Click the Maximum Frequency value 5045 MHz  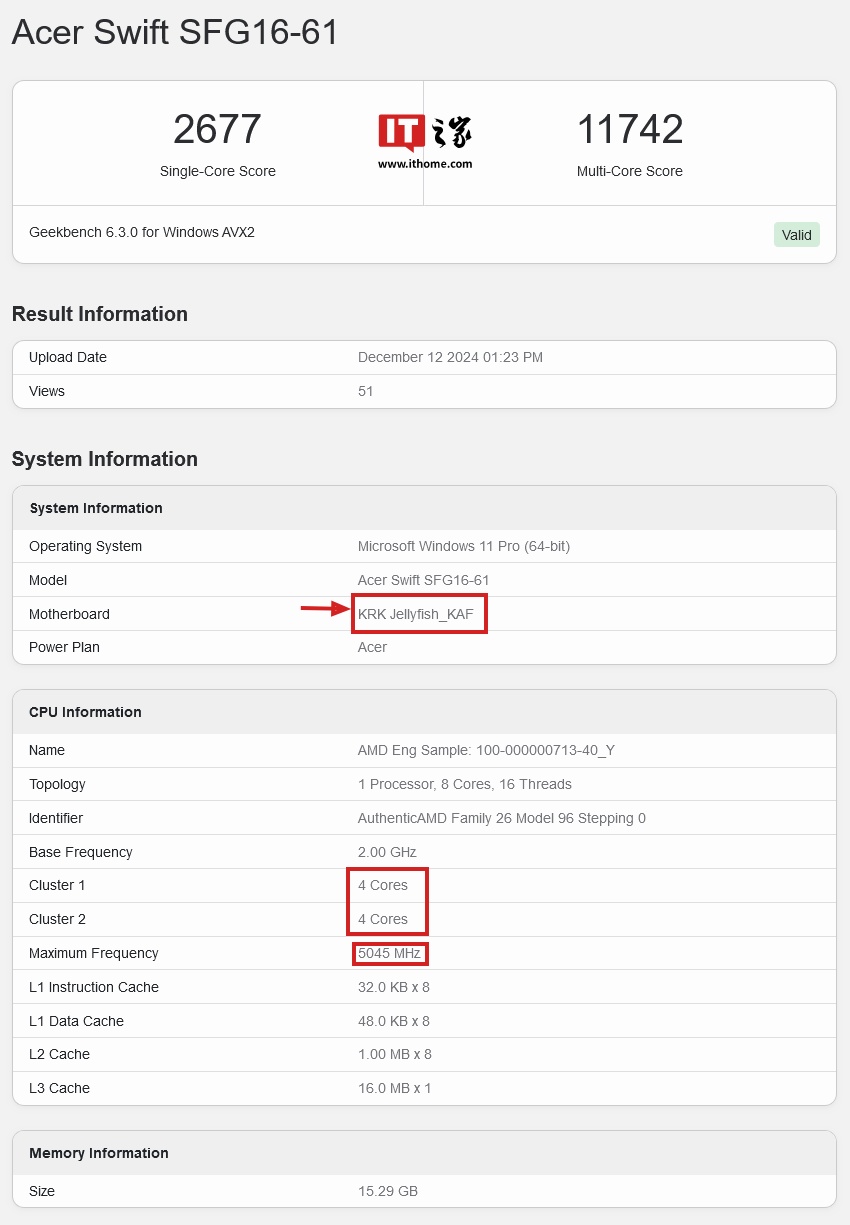tap(389, 953)
